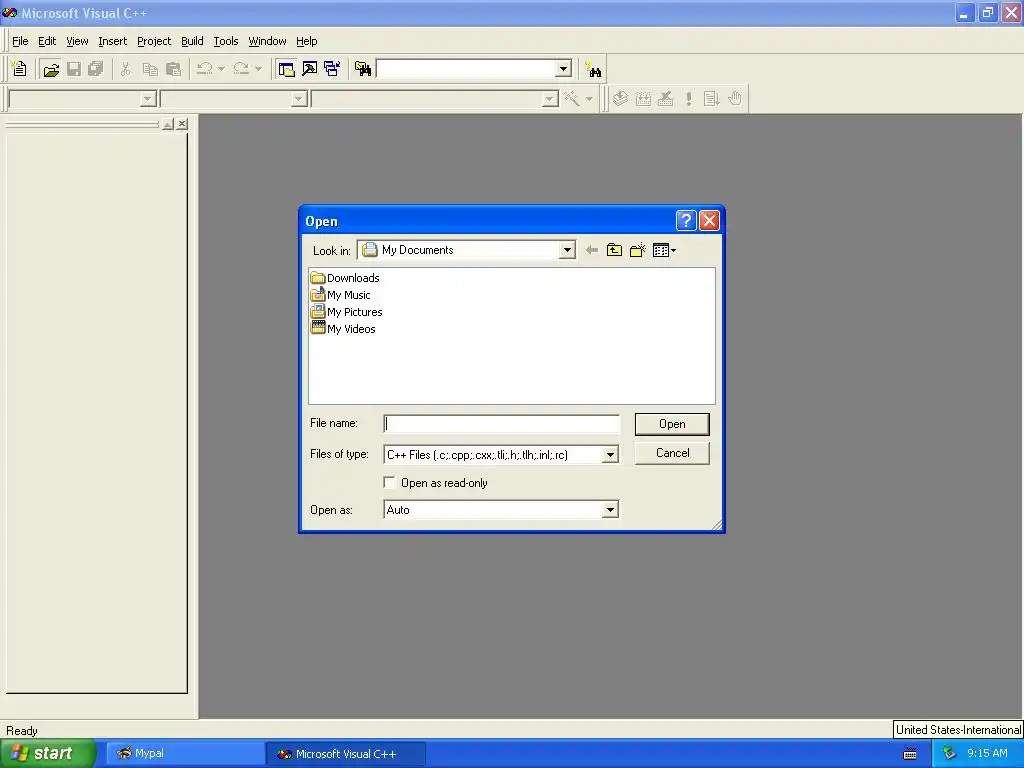The image size is (1024, 768).
Task: Close the workspace docking panel
Action: pos(182,123)
